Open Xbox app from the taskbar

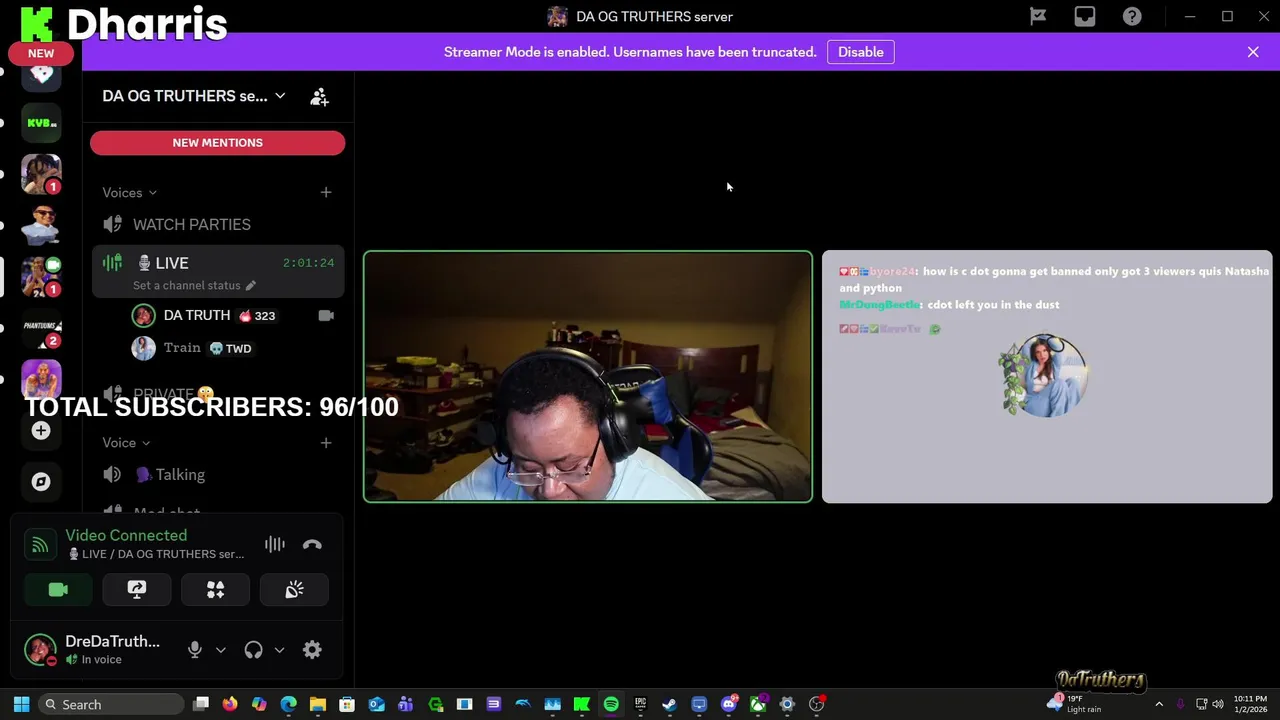[x=758, y=704]
